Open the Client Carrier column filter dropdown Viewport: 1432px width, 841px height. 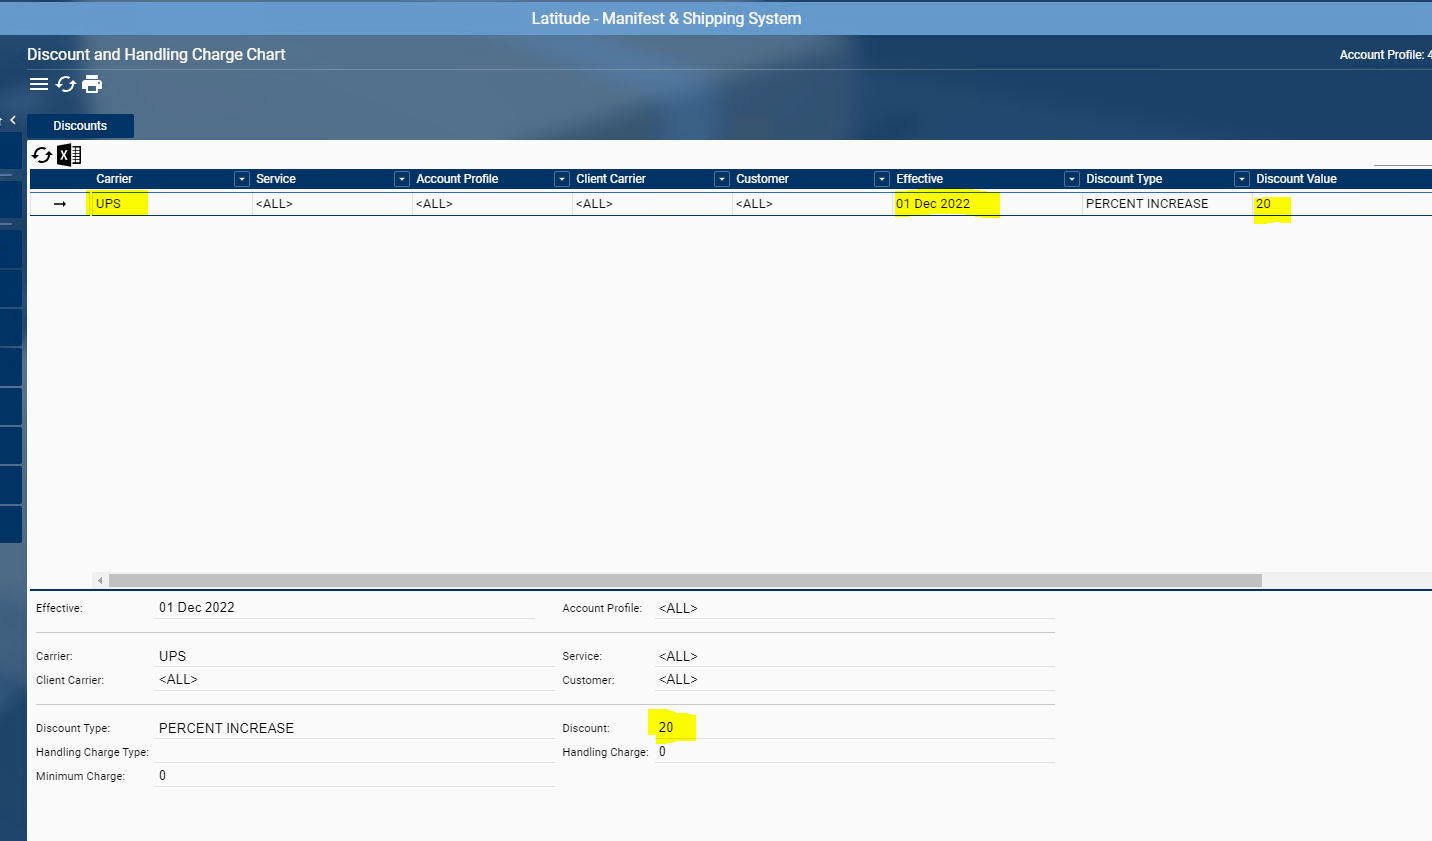721,179
